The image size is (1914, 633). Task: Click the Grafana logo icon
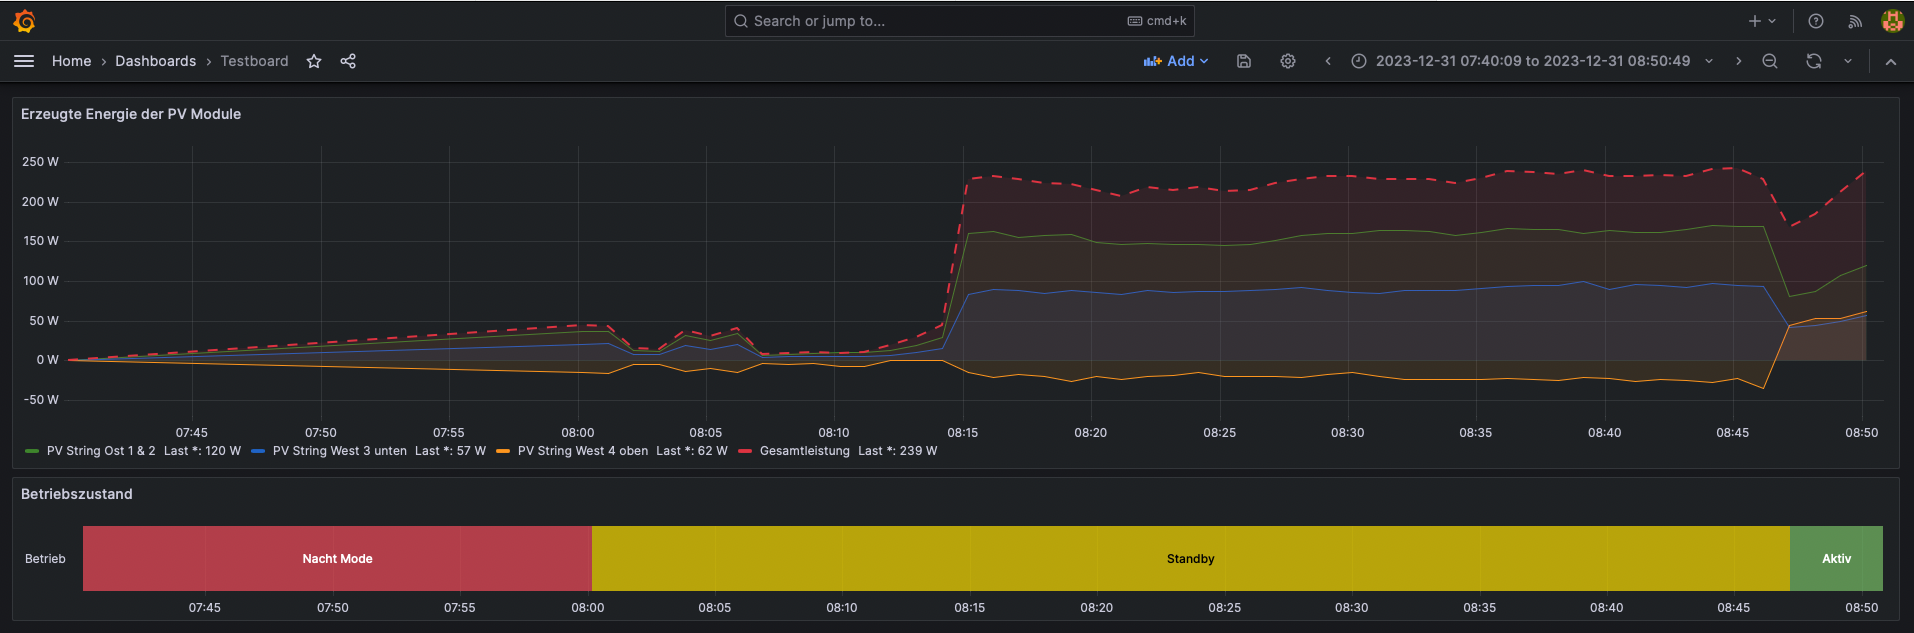(x=25, y=21)
